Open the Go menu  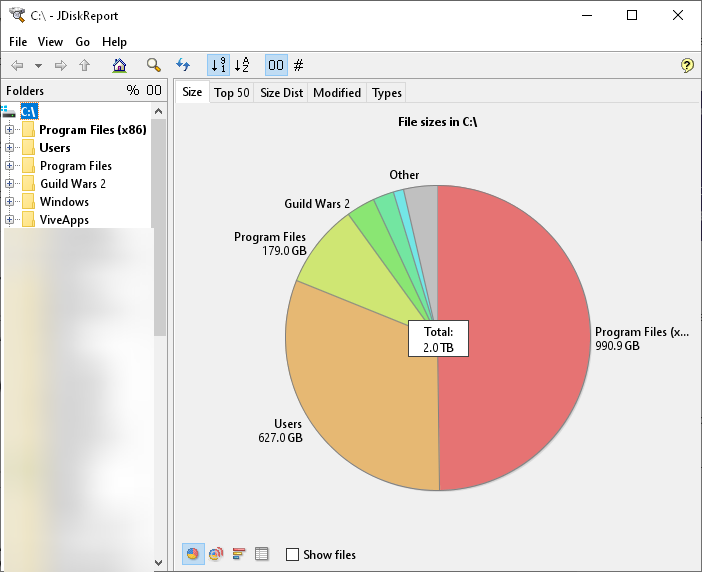click(82, 42)
